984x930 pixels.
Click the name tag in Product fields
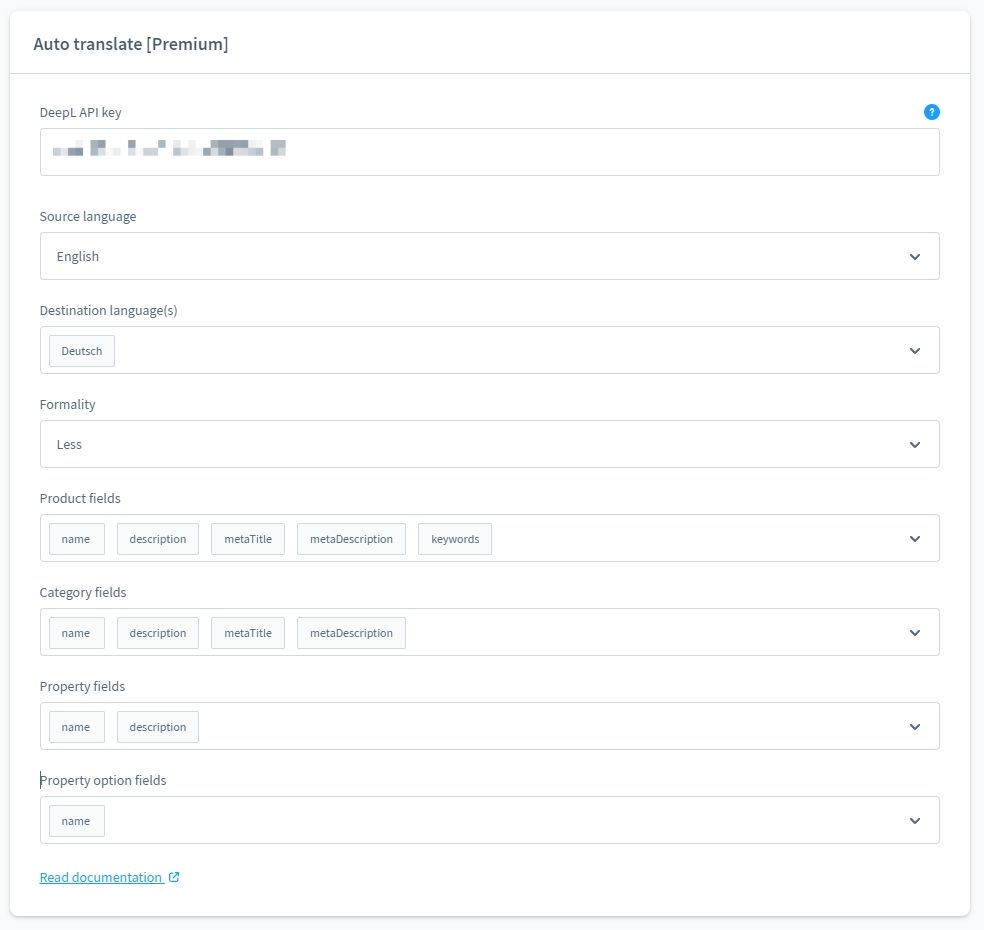pos(76,539)
